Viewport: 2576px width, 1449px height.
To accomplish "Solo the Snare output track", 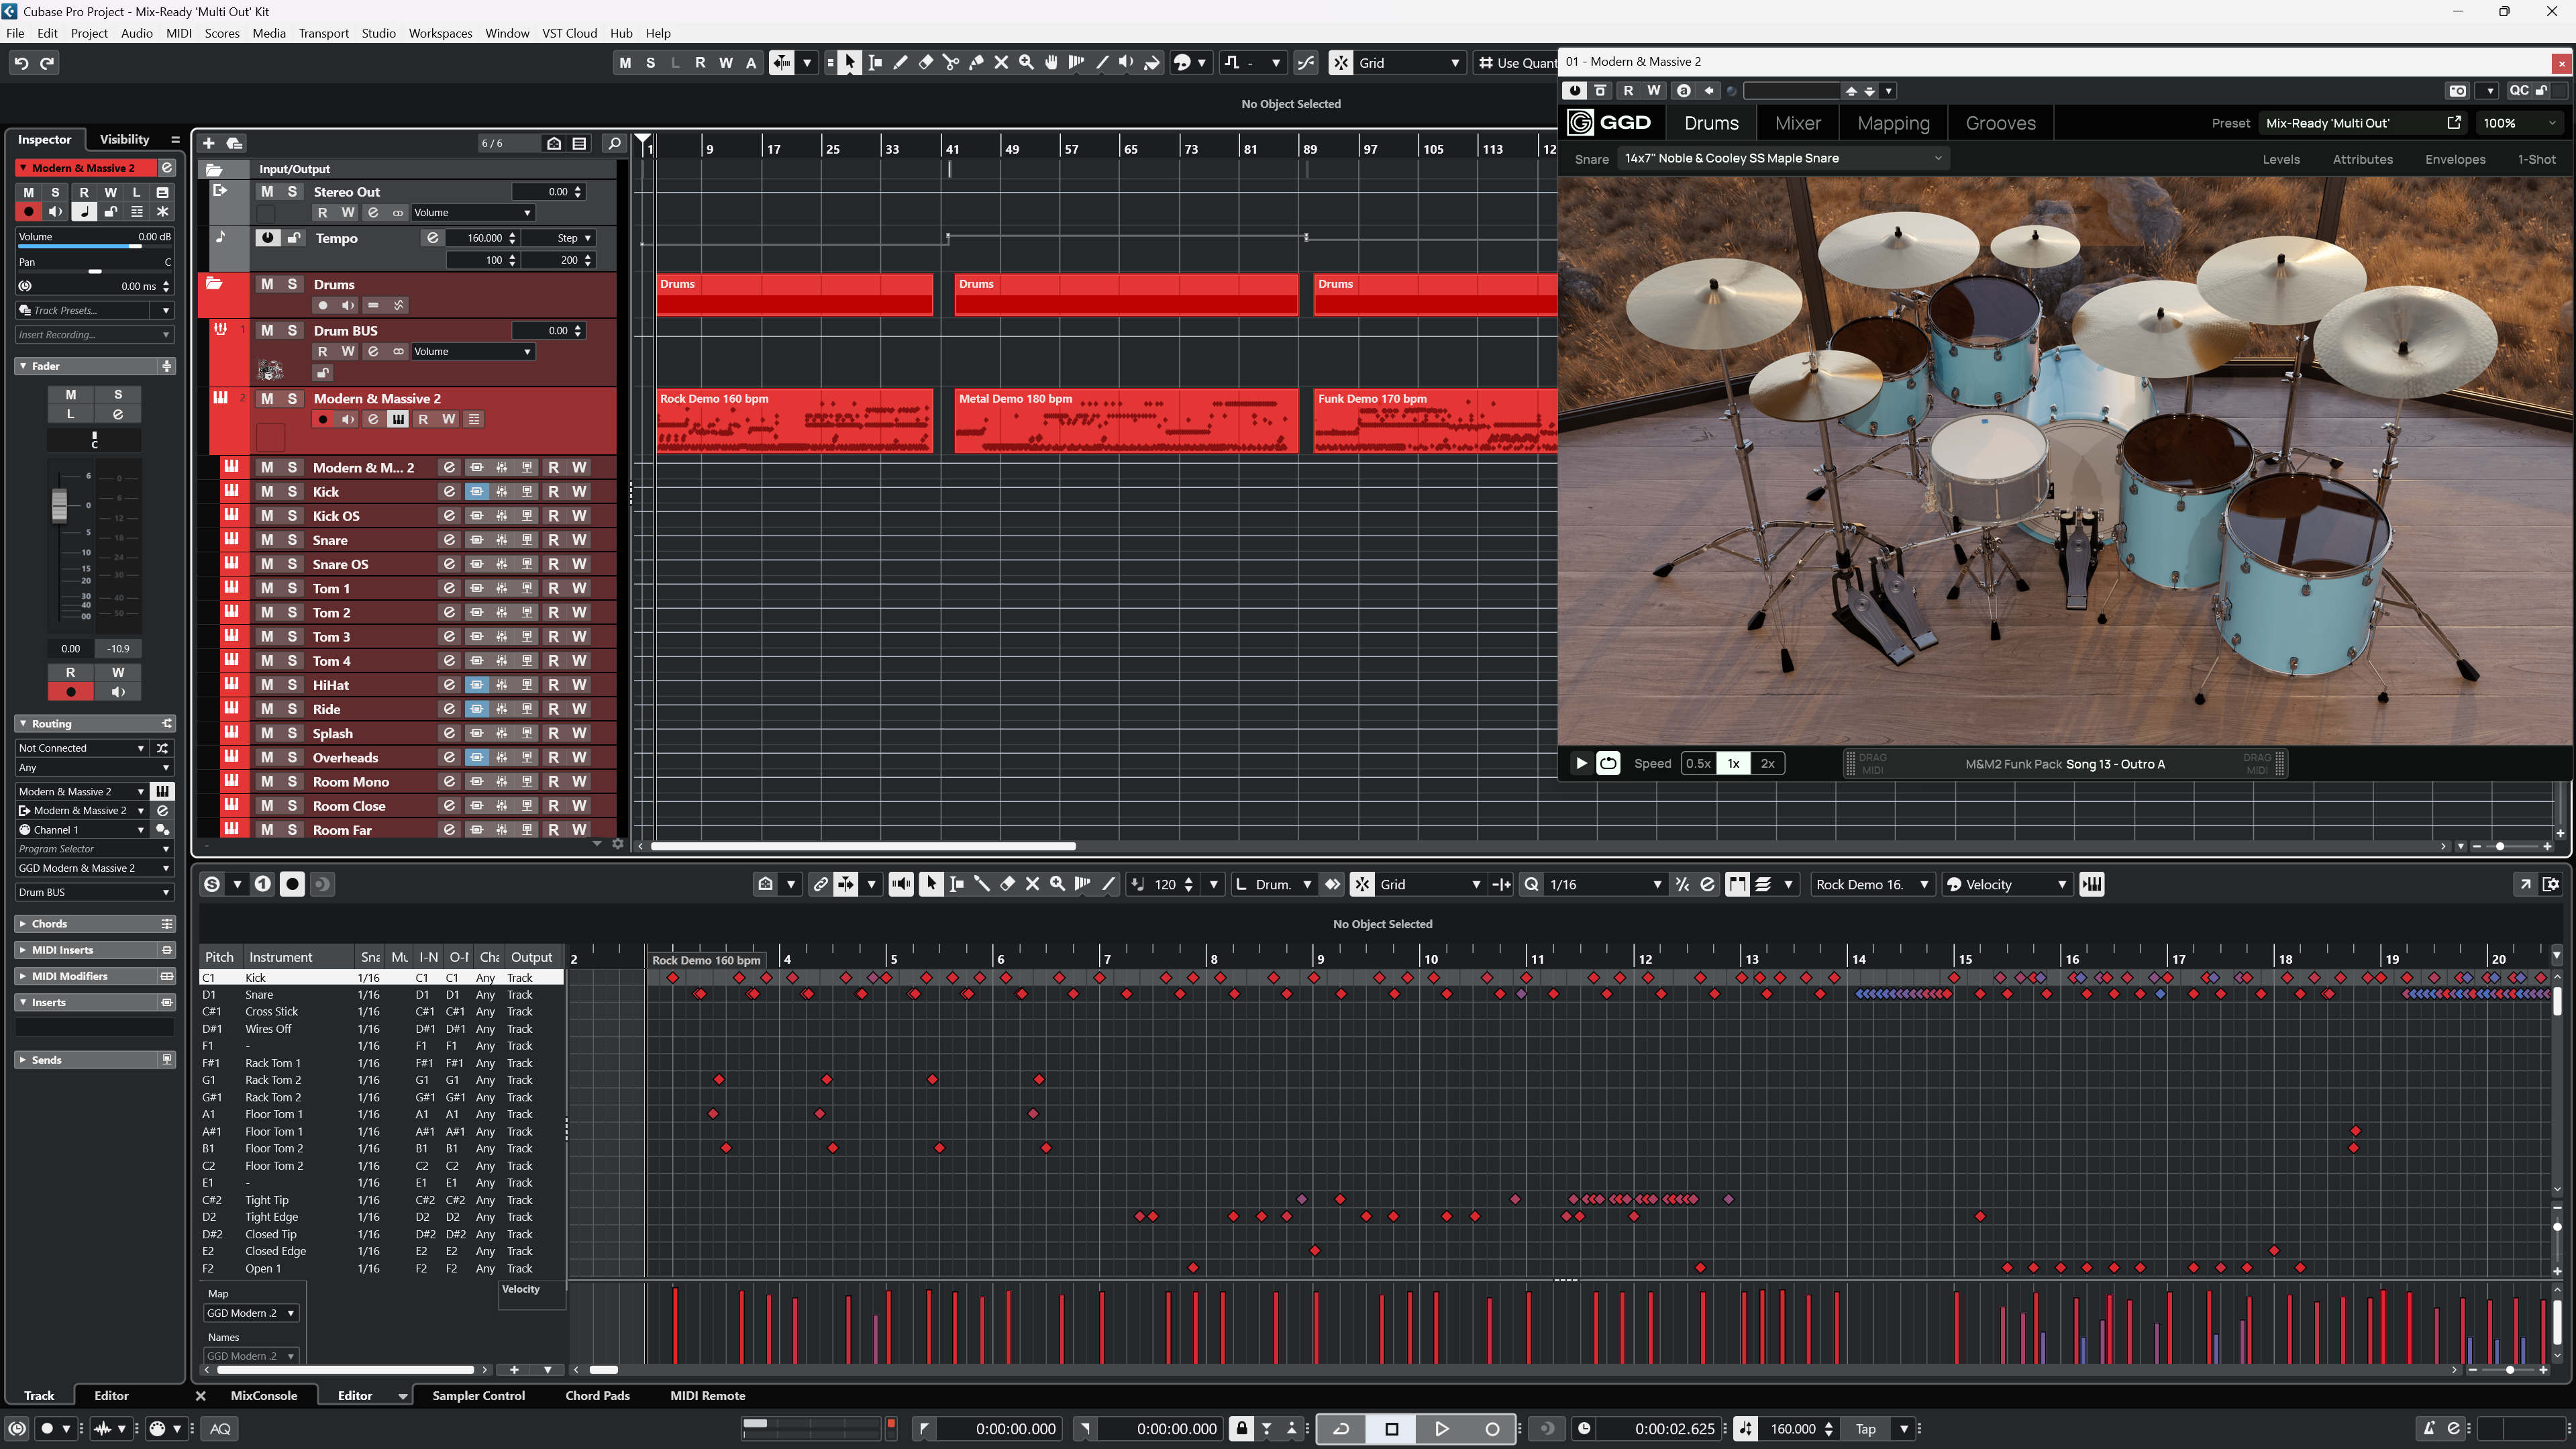I will click(x=292, y=540).
